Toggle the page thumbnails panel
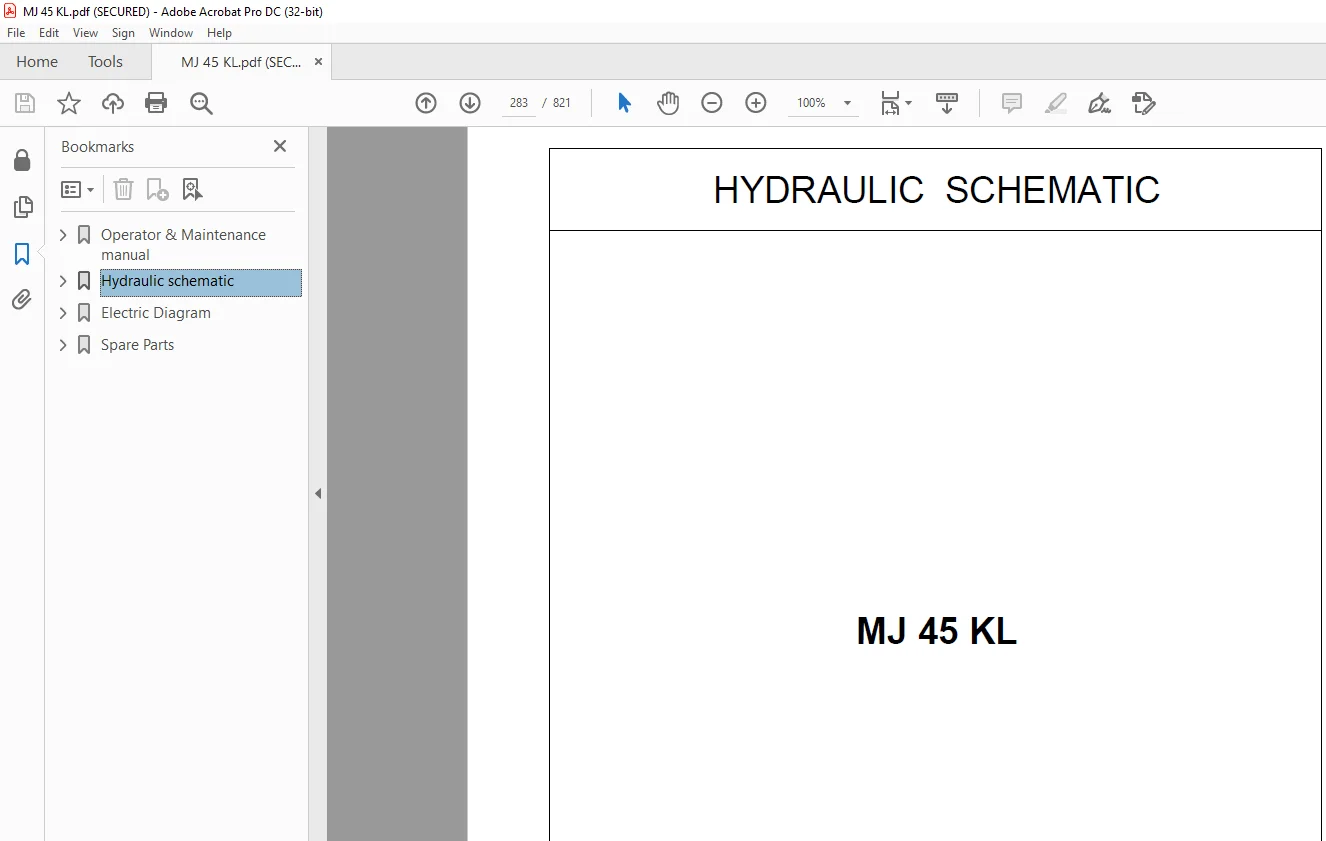1326x841 pixels. (x=22, y=207)
